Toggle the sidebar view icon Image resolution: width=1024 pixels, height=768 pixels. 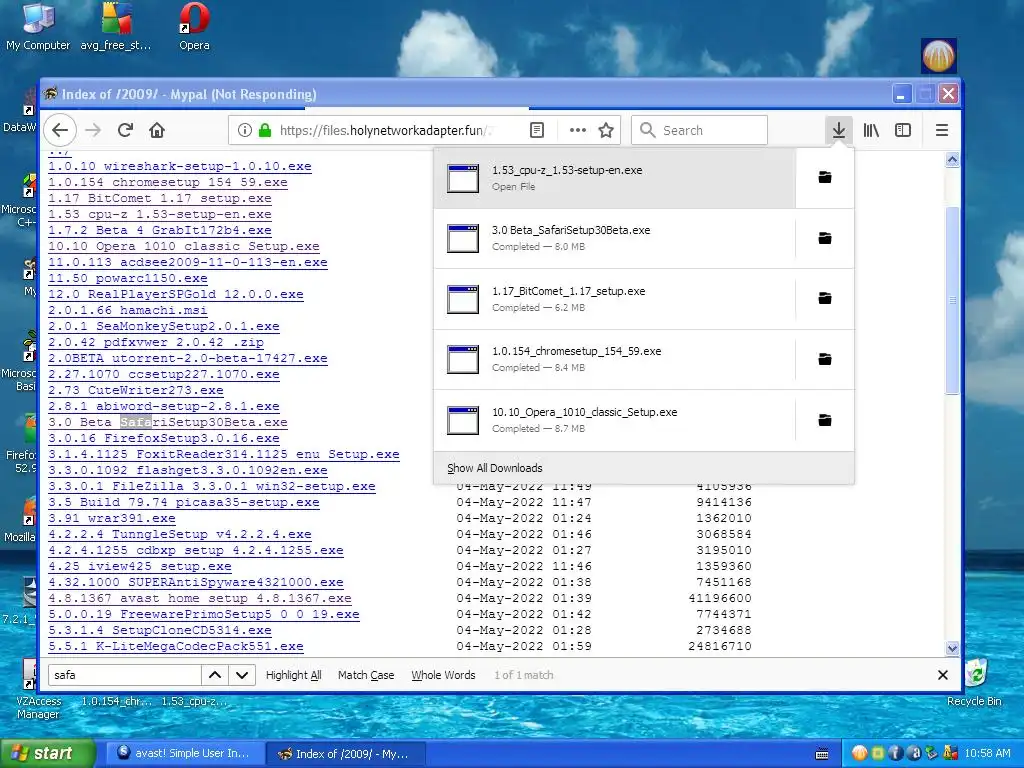903,130
